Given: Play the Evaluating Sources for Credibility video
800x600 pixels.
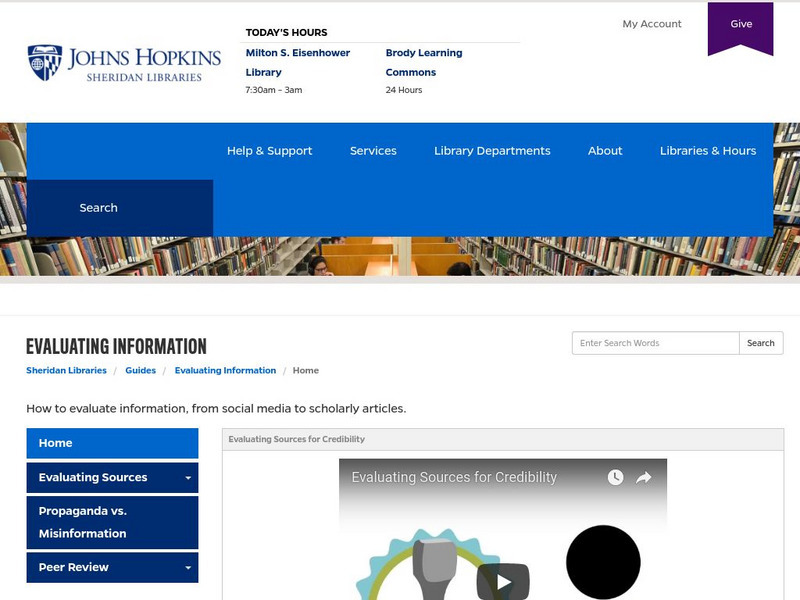Looking at the screenshot, I should [x=503, y=581].
